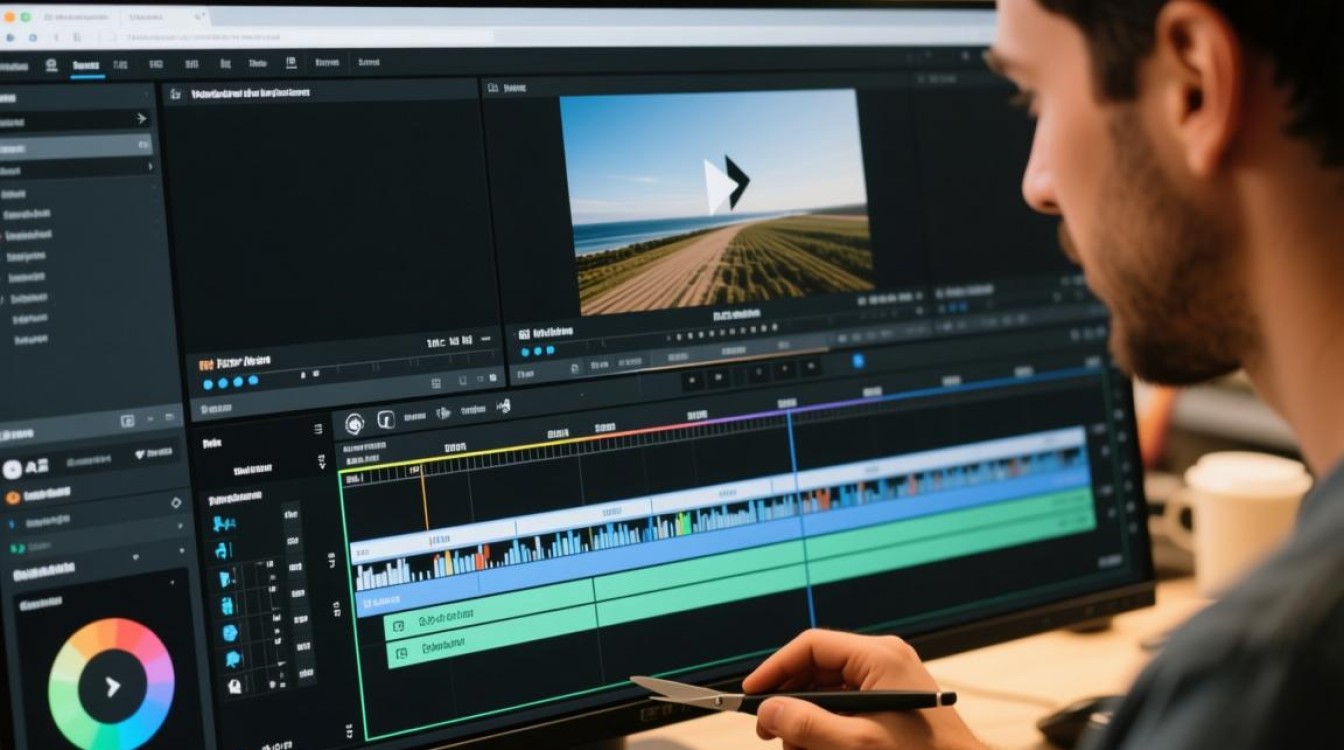
Task: Click the beach video frame in the preview monitor
Action: pos(716,202)
